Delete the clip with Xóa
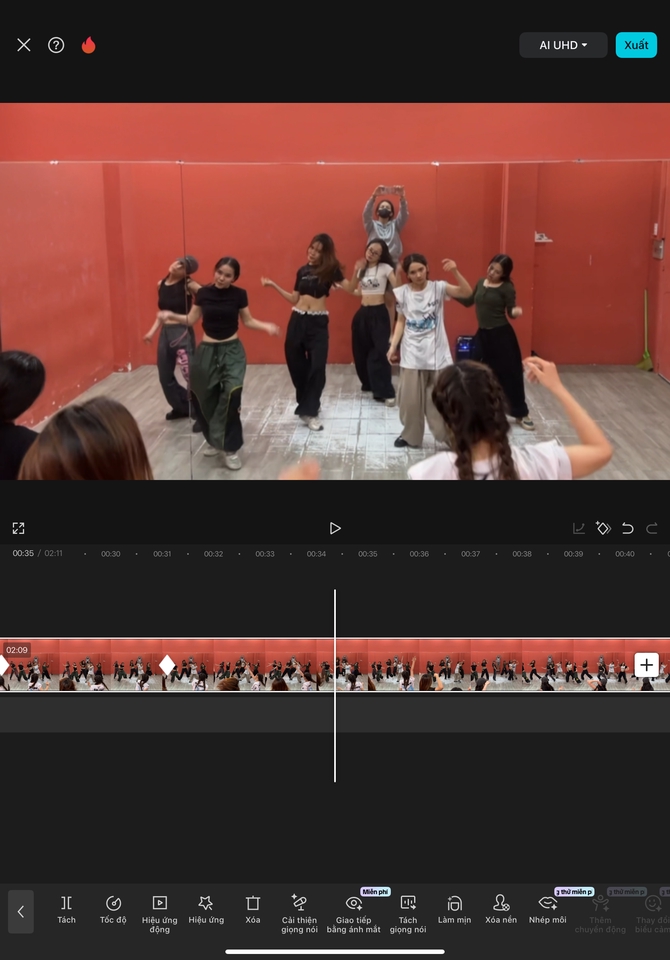 click(x=253, y=909)
